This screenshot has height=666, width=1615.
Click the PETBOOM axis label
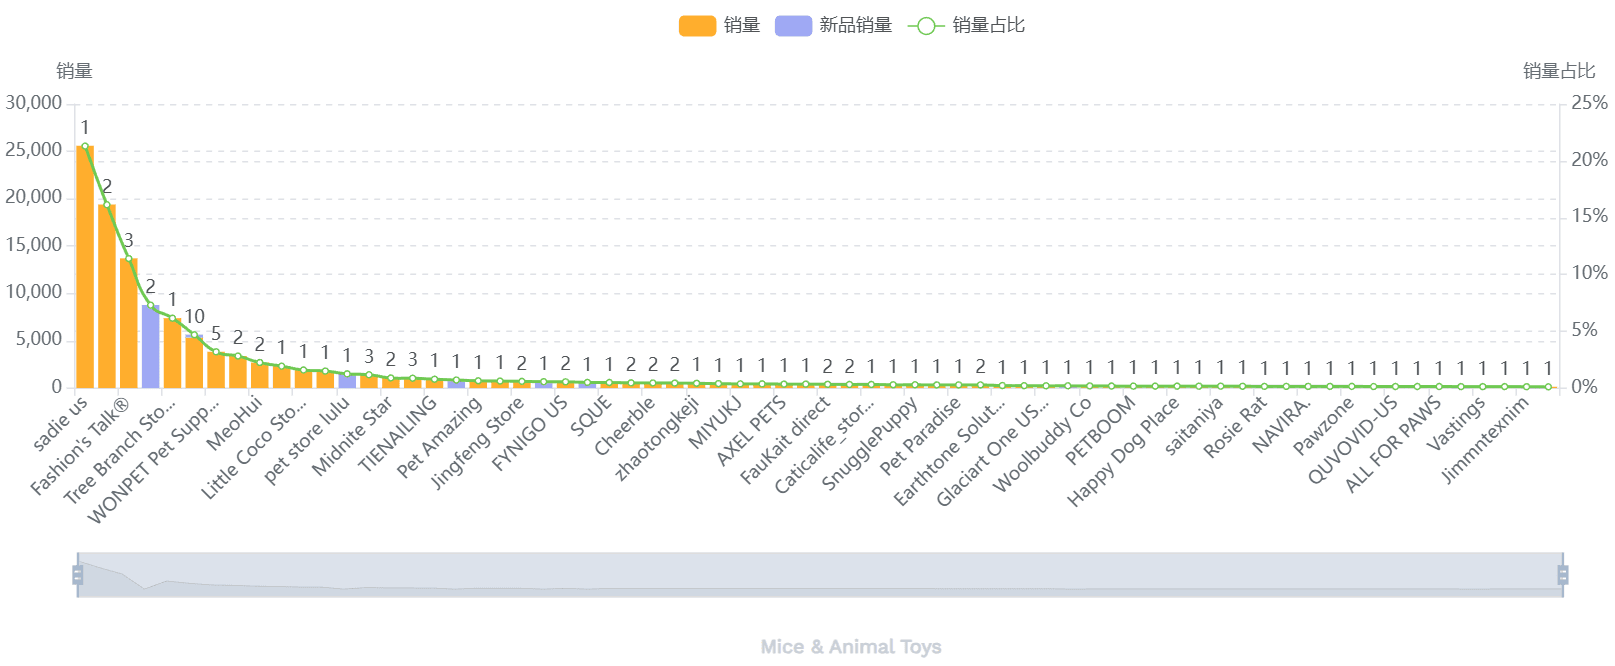pos(1100,430)
